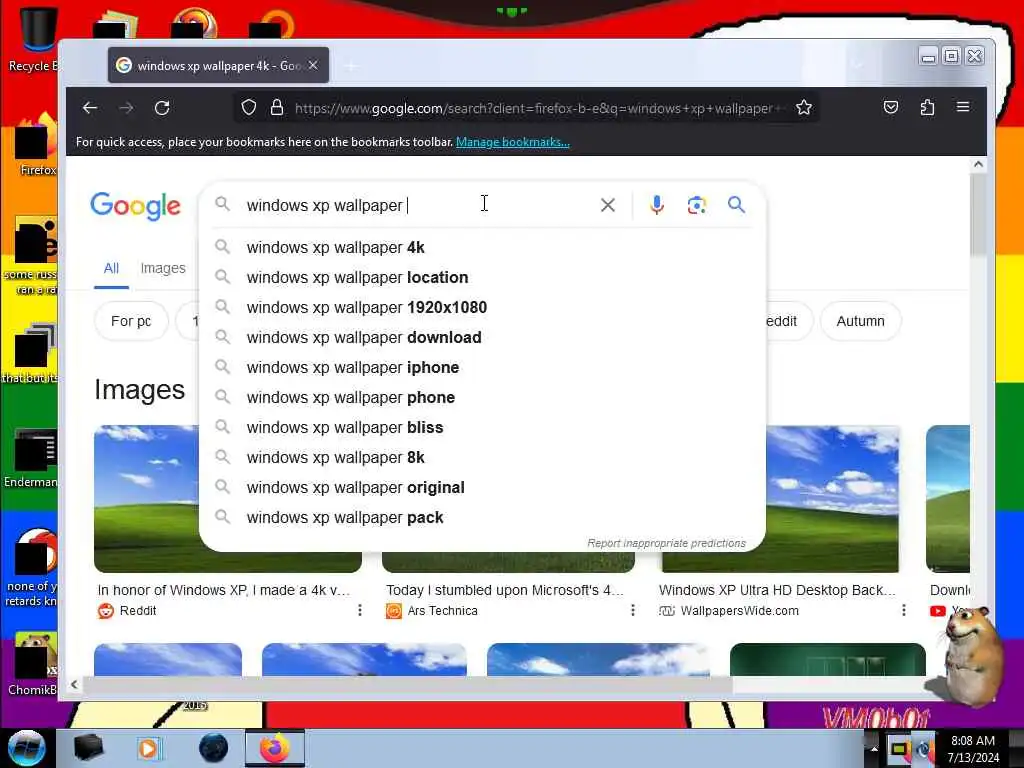Click the Firefox address bar URL
The width and height of the screenshot is (1024, 768).
(x=539, y=108)
